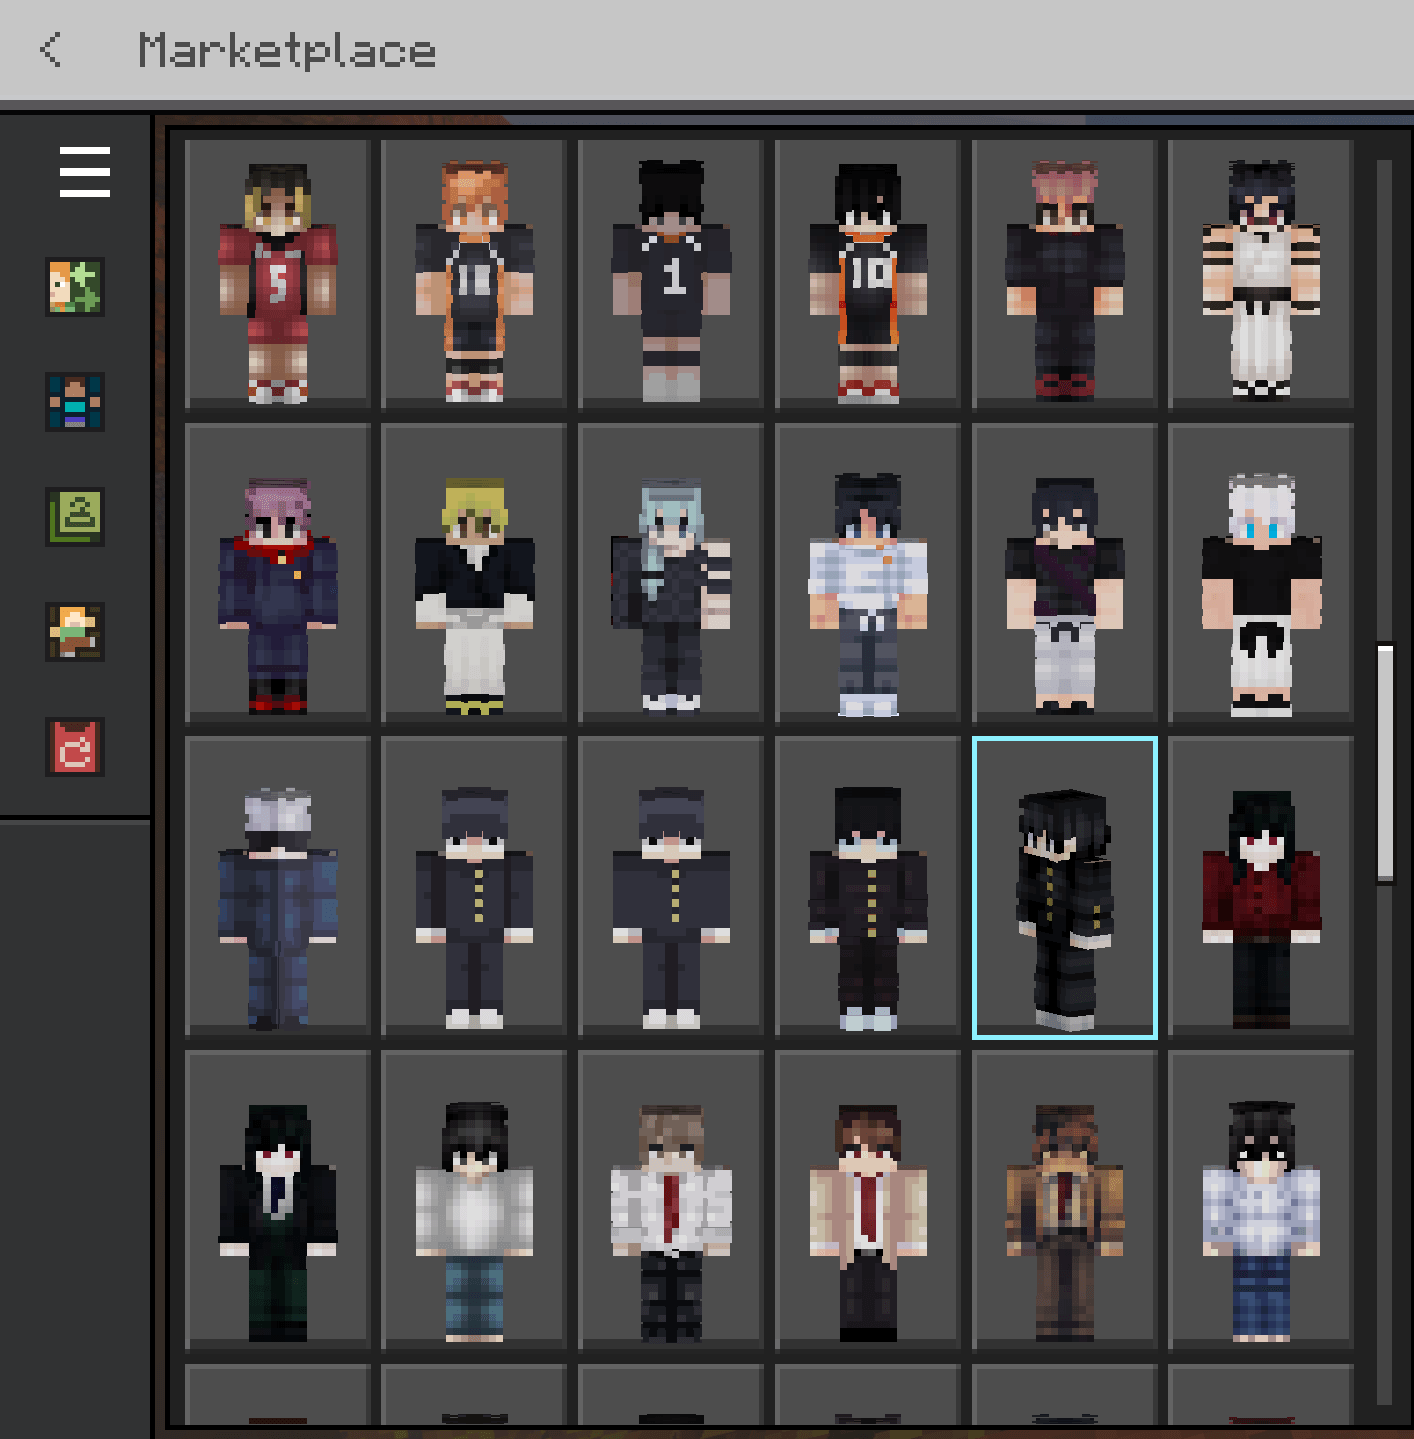Image resolution: width=1414 pixels, height=1439 pixels.
Task: Open the hamburger menu in the sidebar
Action: point(85,172)
